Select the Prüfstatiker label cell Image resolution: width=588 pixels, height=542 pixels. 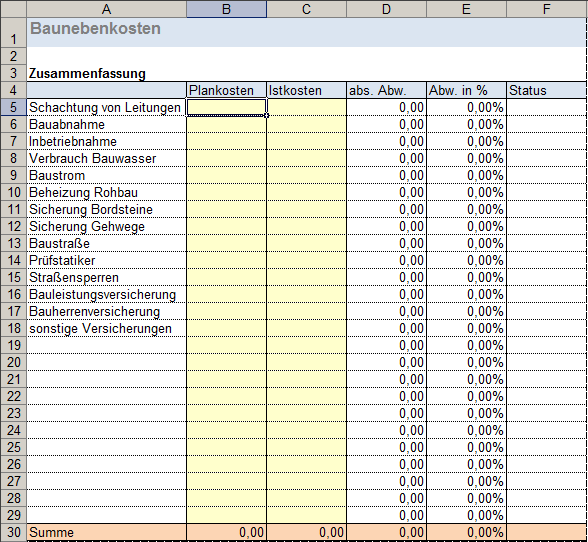(106, 260)
